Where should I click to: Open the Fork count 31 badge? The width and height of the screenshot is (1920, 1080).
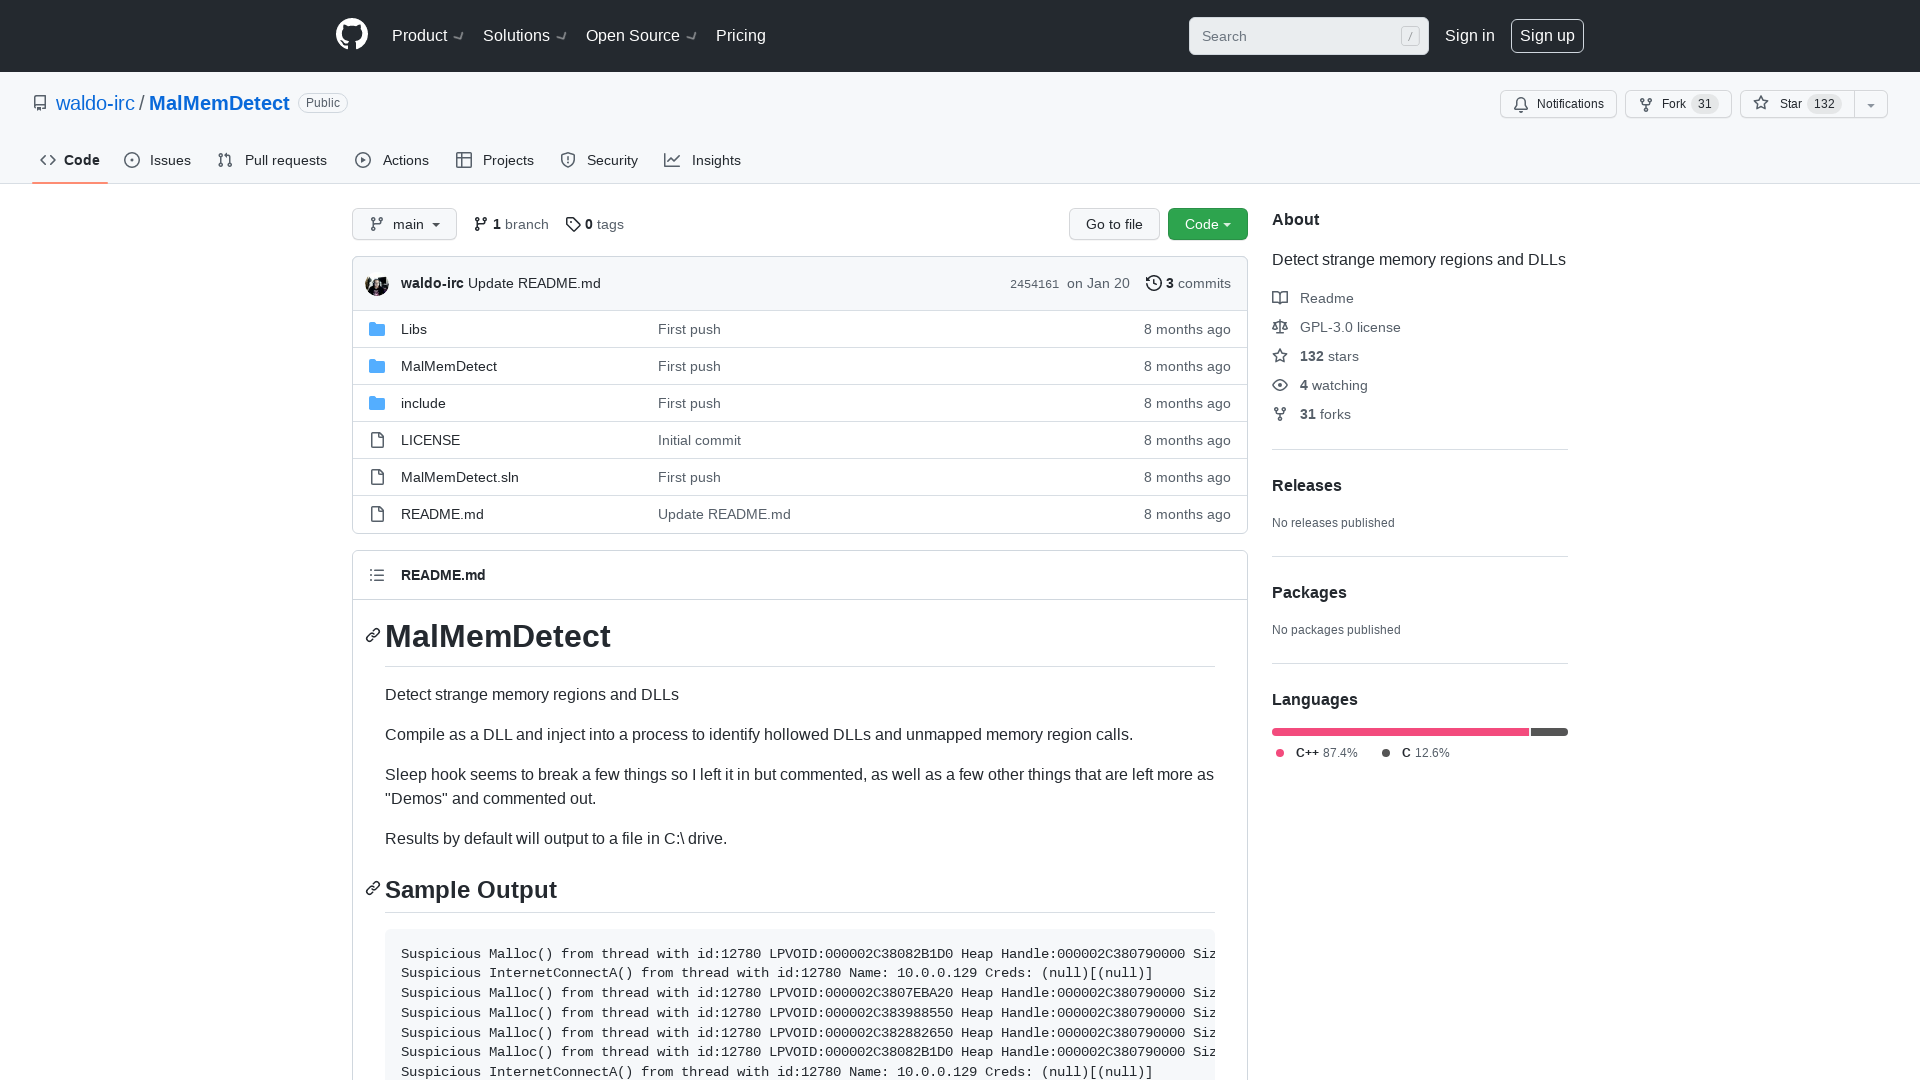click(x=1705, y=104)
